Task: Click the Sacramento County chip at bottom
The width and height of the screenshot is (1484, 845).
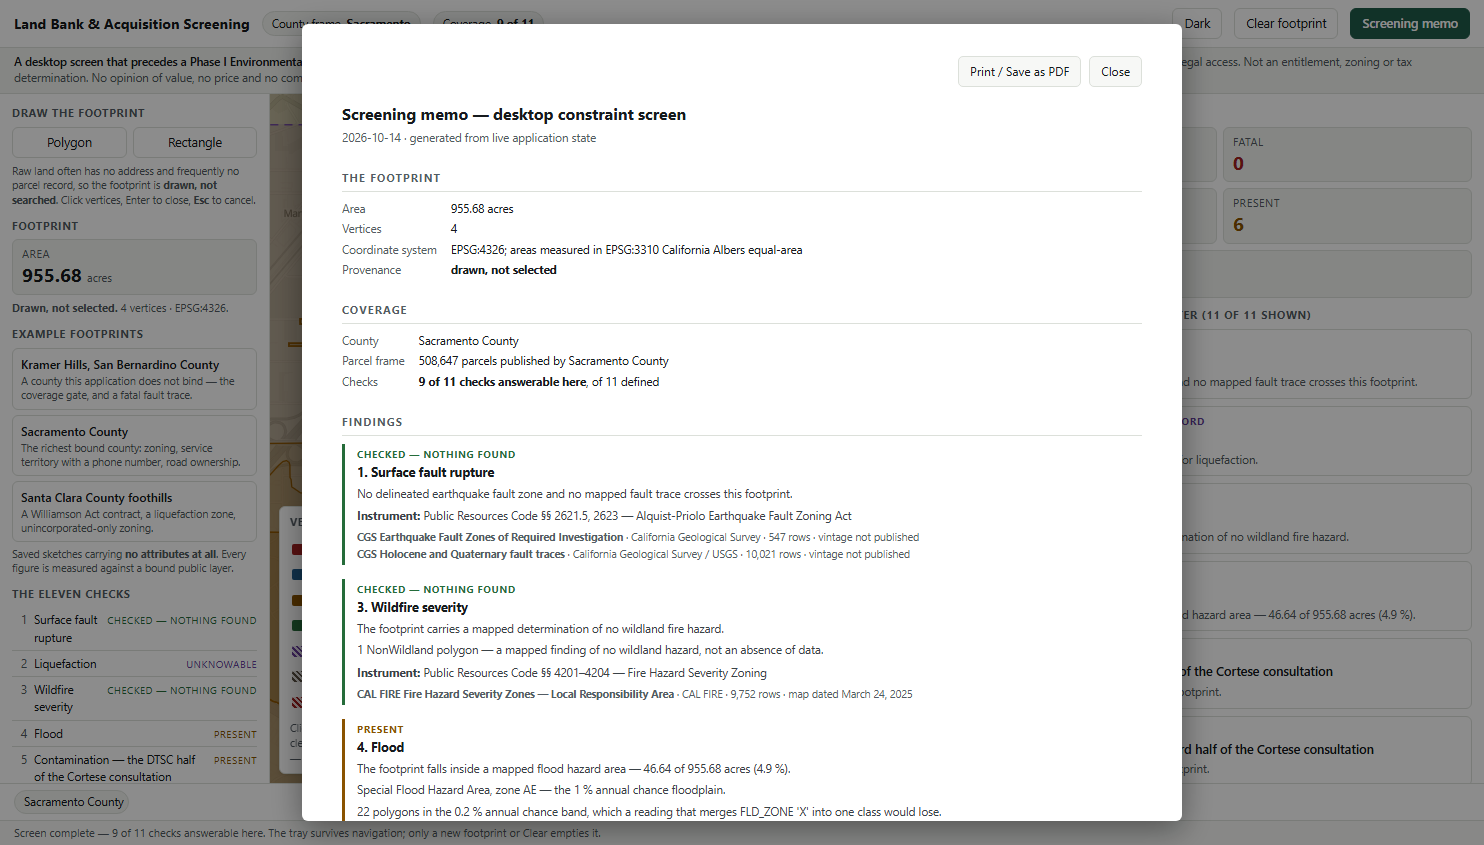Action: pyautogui.click(x=74, y=802)
